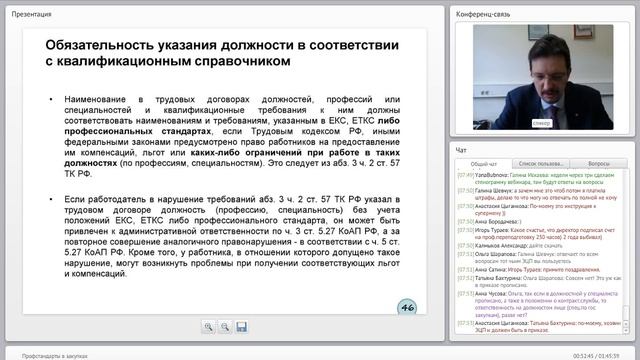Image resolution: width=640 pixels, height=360 pixels.
Task: Select Татьяна Бахтурина's chat message
Action: (x=539, y=281)
